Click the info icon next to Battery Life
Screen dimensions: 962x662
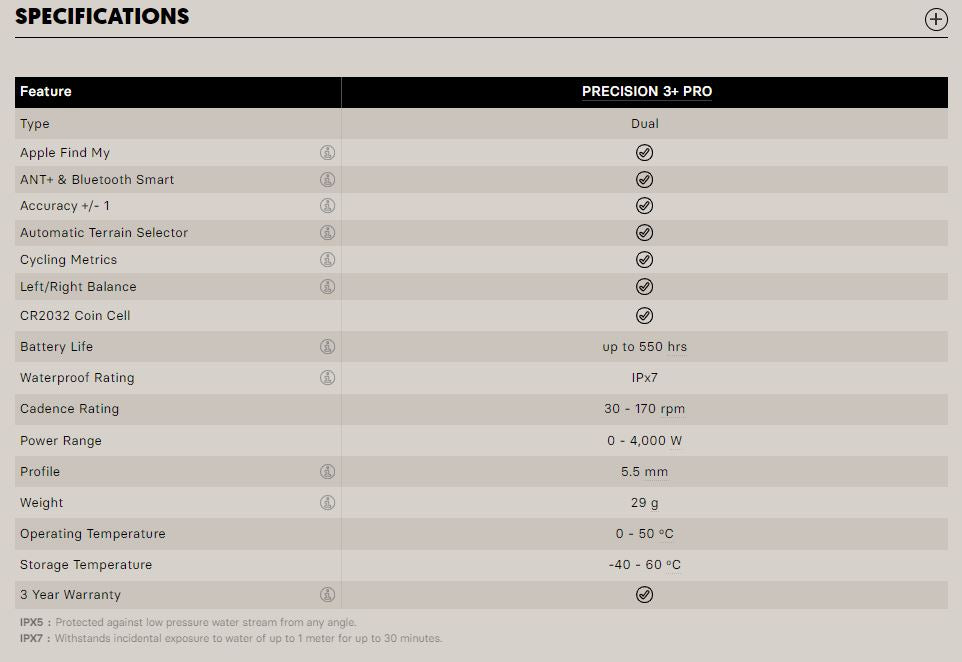point(328,347)
